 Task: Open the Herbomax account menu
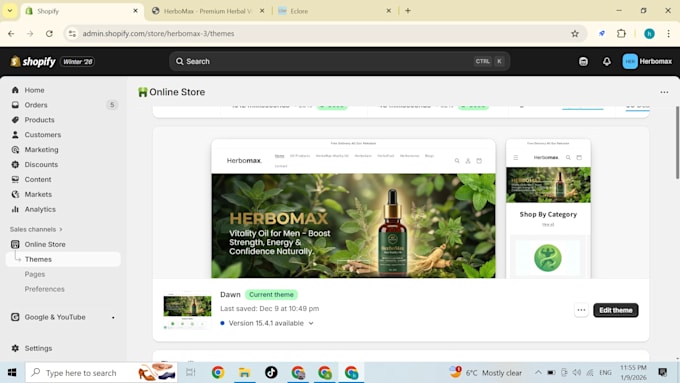[647, 62]
